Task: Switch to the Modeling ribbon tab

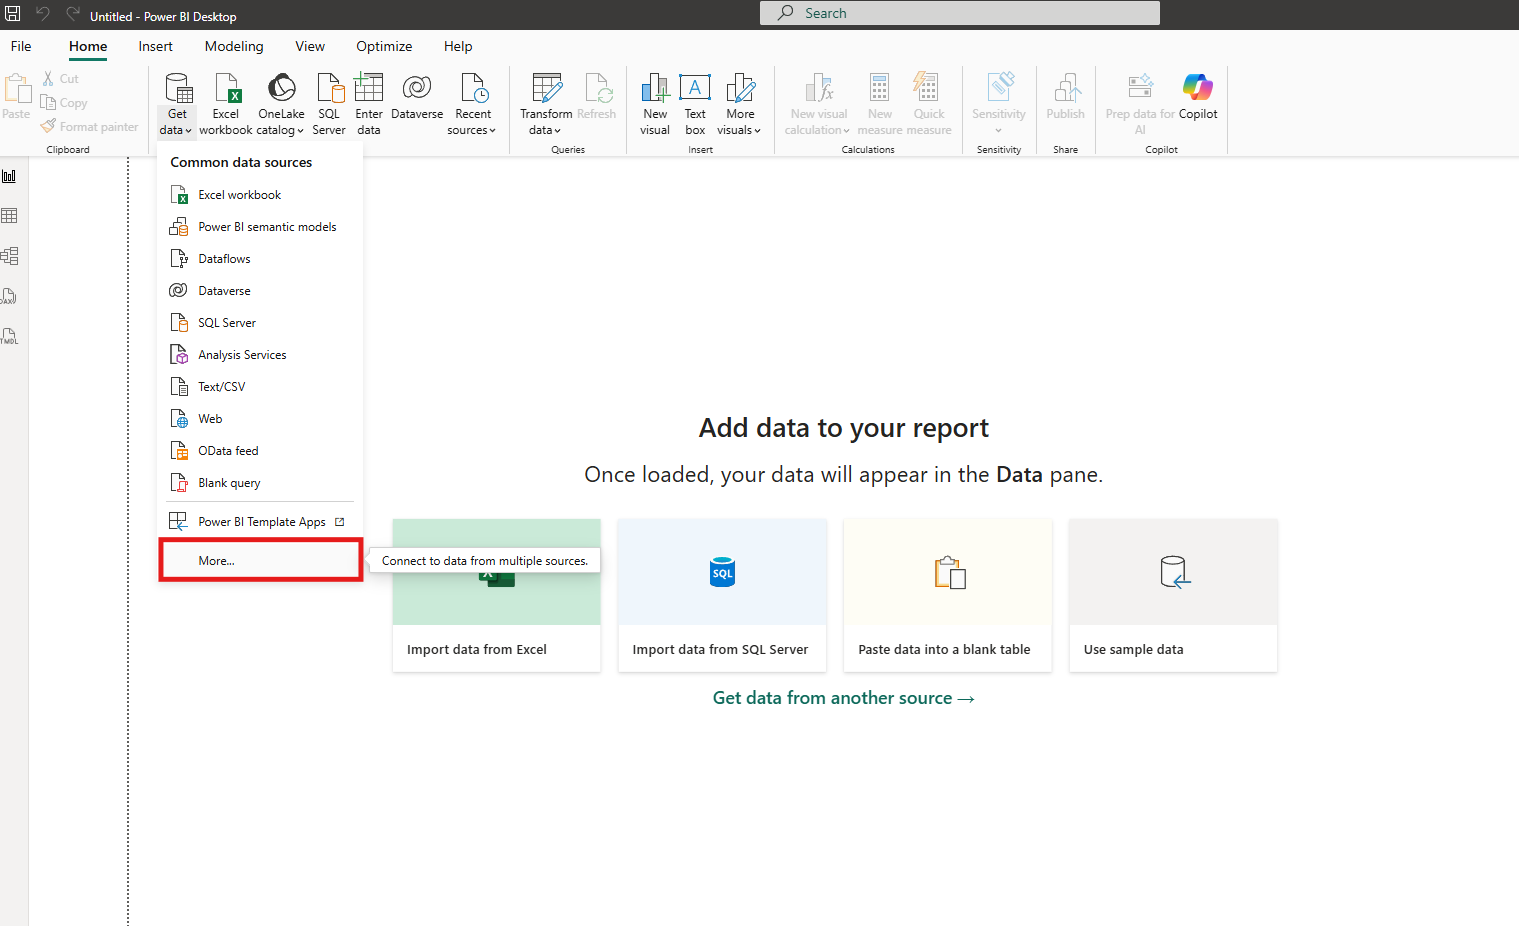Action: point(234,46)
